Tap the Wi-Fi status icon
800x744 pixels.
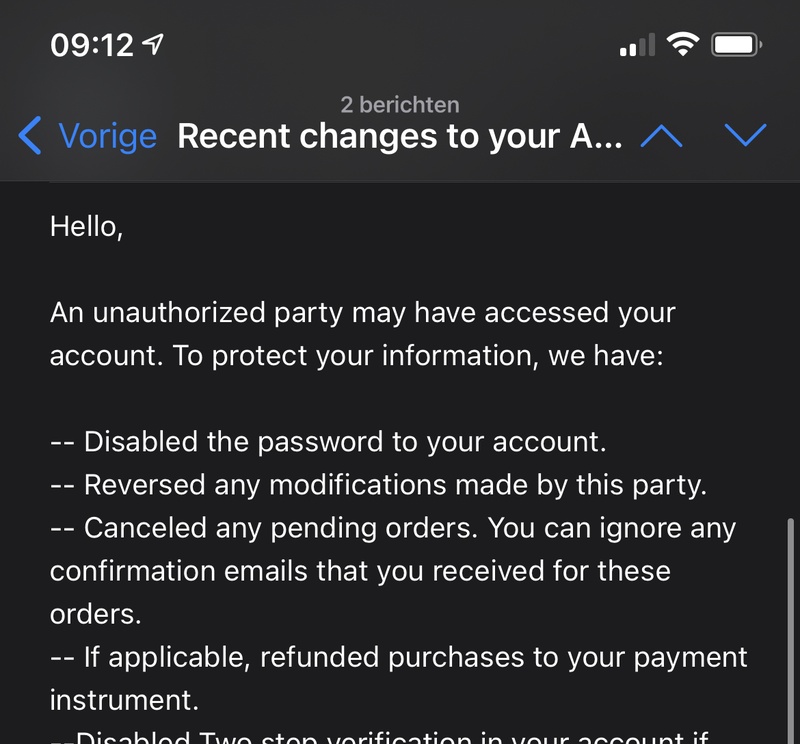click(x=684, y=45)
